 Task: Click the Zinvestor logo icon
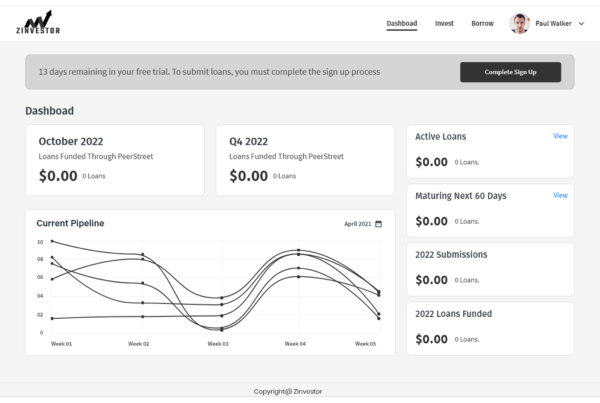click(x=38, y=22)
